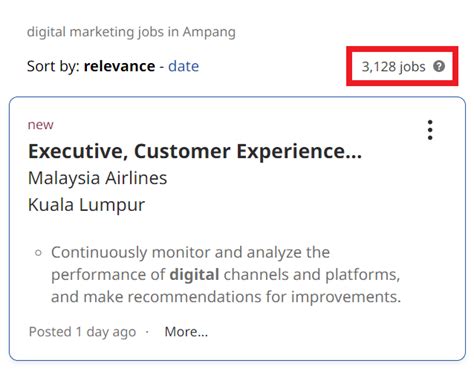Screen dimensions: 474x369
Task: Select relevance sorting option
Action: (119, 66)
